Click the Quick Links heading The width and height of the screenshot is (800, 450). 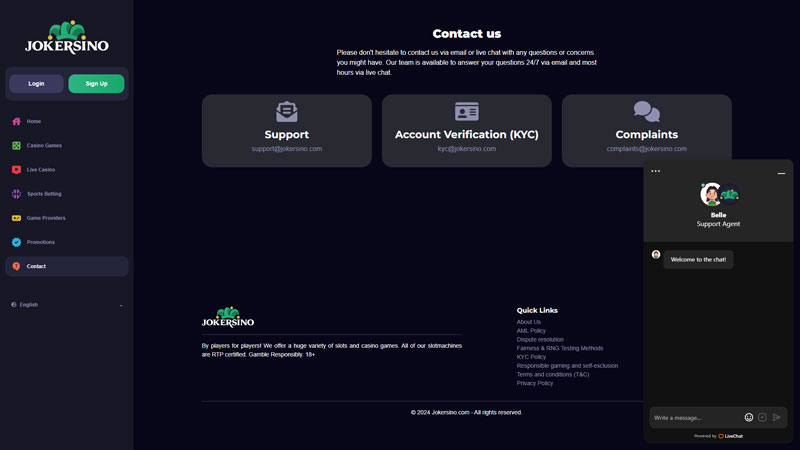[537, 310]
